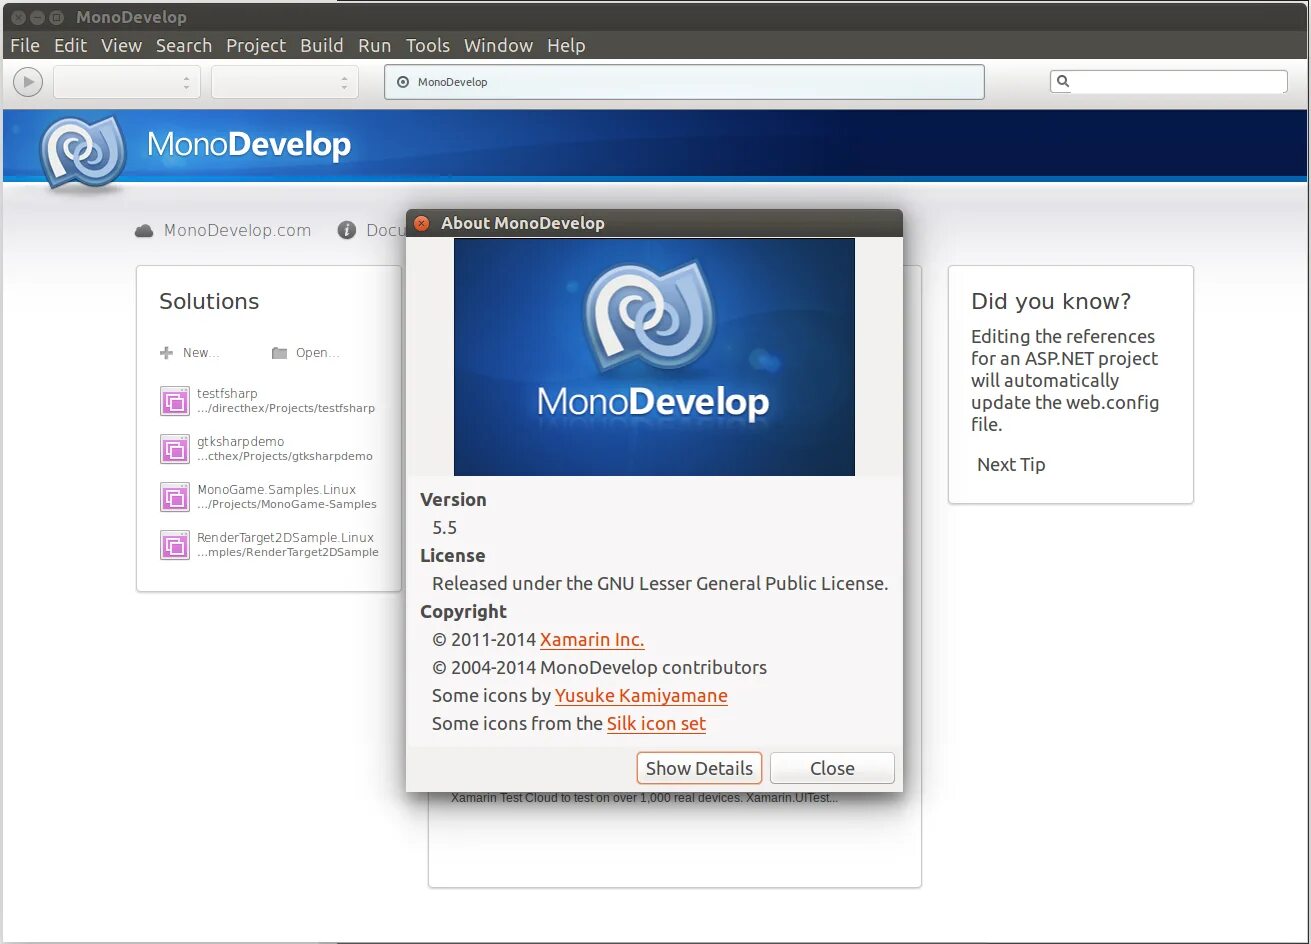The height and width of the screenshot is (944, 1311).
Task: Click the cloud icon beside MonoDevelop.com
Action: pos(144,231)
